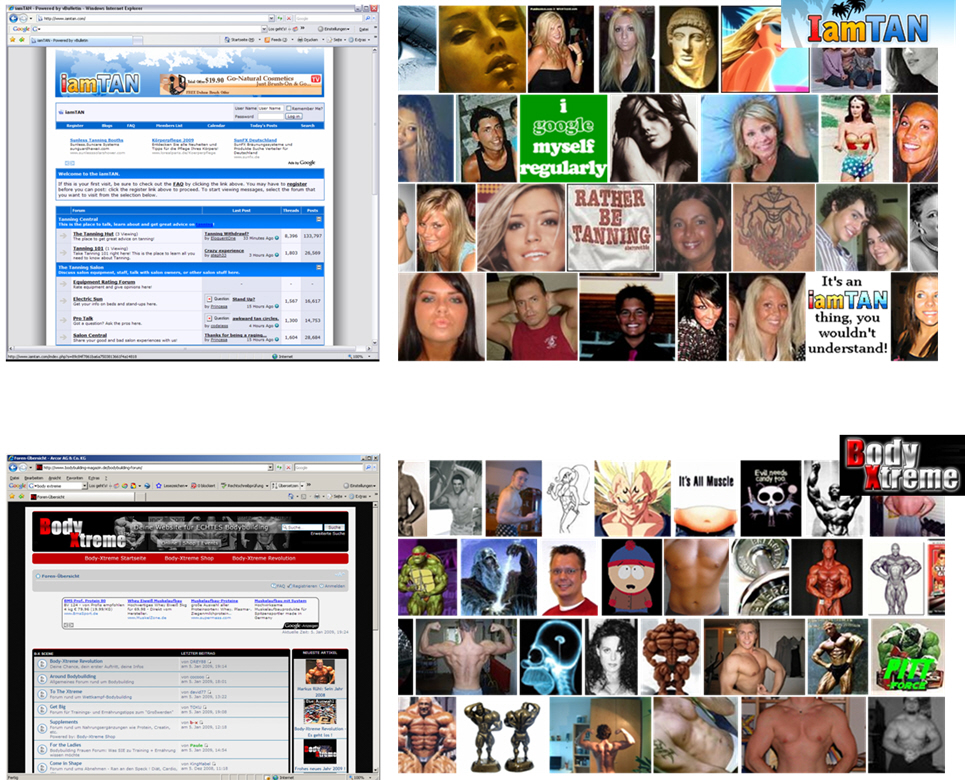Click Body-Xtreme Startseite in red nav bar
Image resolution: width=965 pixels, height=780 pixels.
pos(115,558)
